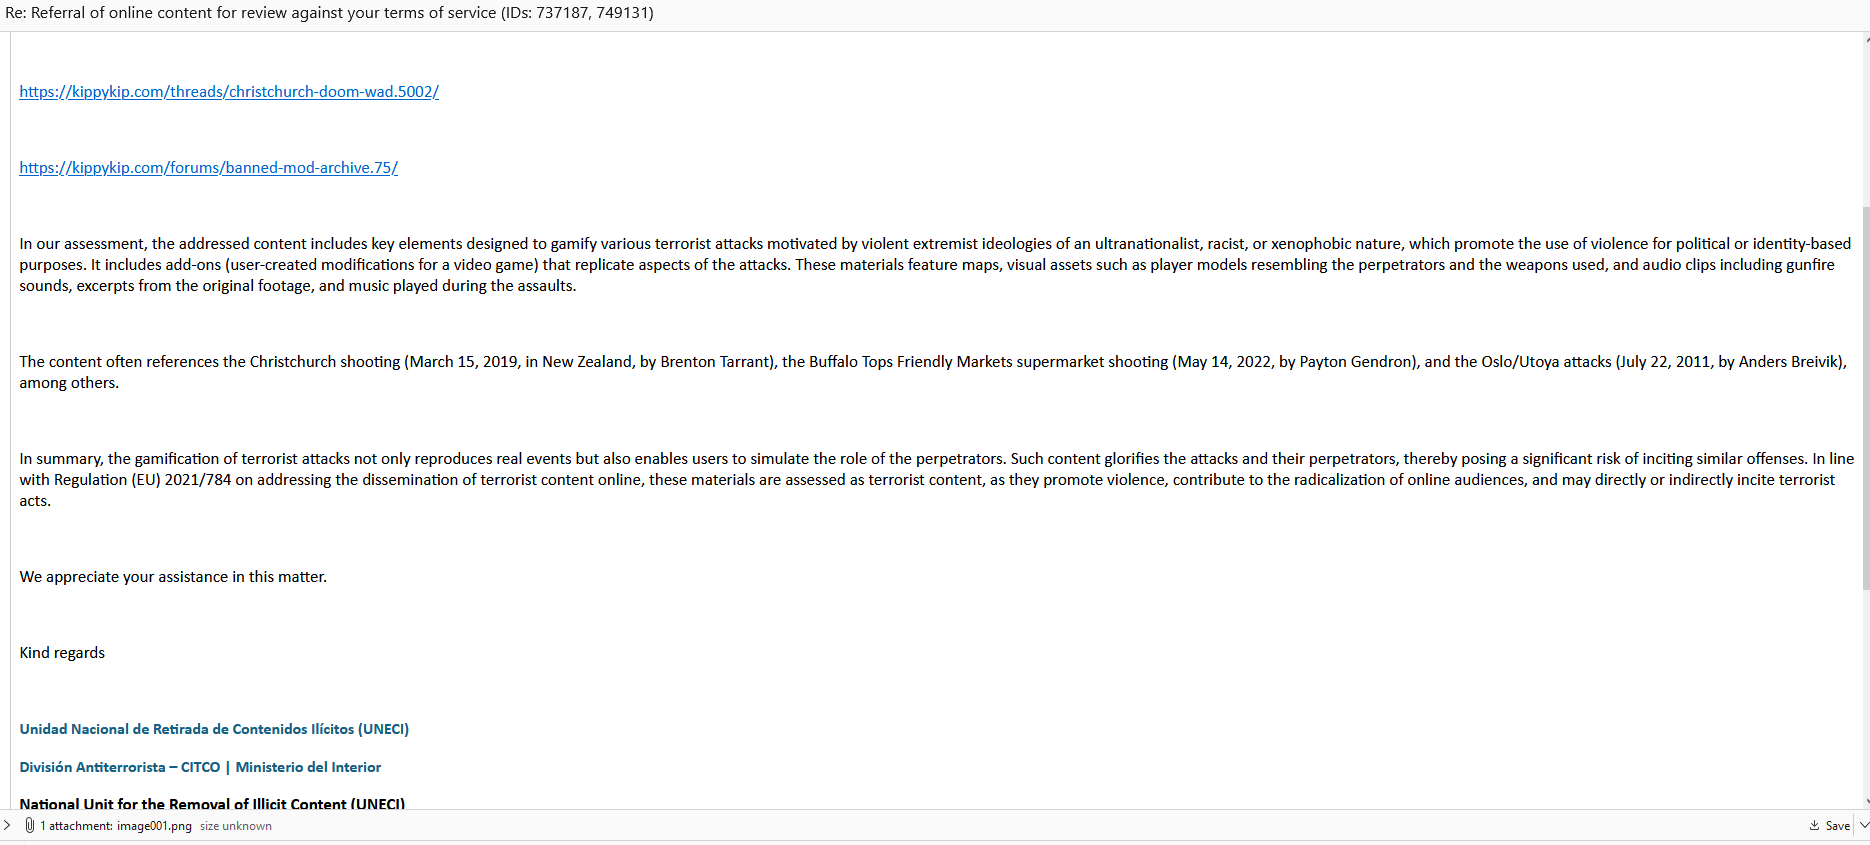Image resolution: width=1870 pixels, height=845 pixels.
Task: Open the Save options dropdown arrow
Action: tap(1863, 826)
